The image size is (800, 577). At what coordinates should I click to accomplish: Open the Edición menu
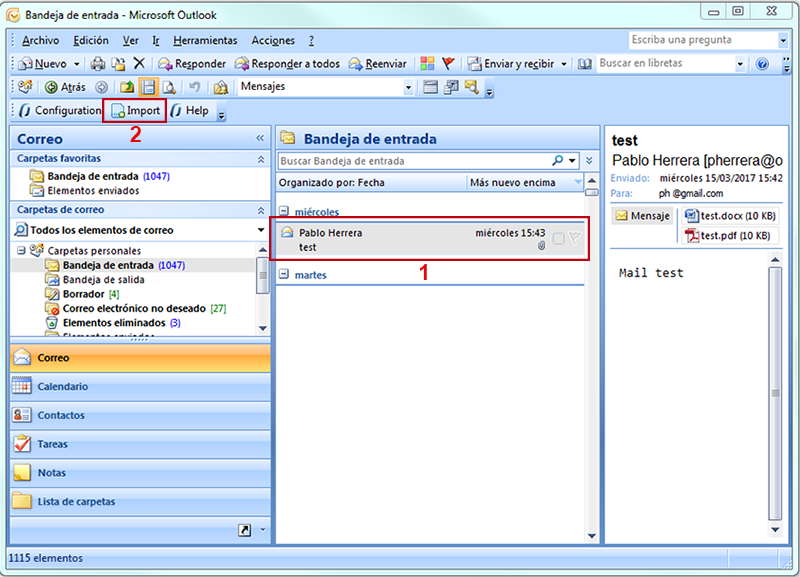[x=91, y=40]
